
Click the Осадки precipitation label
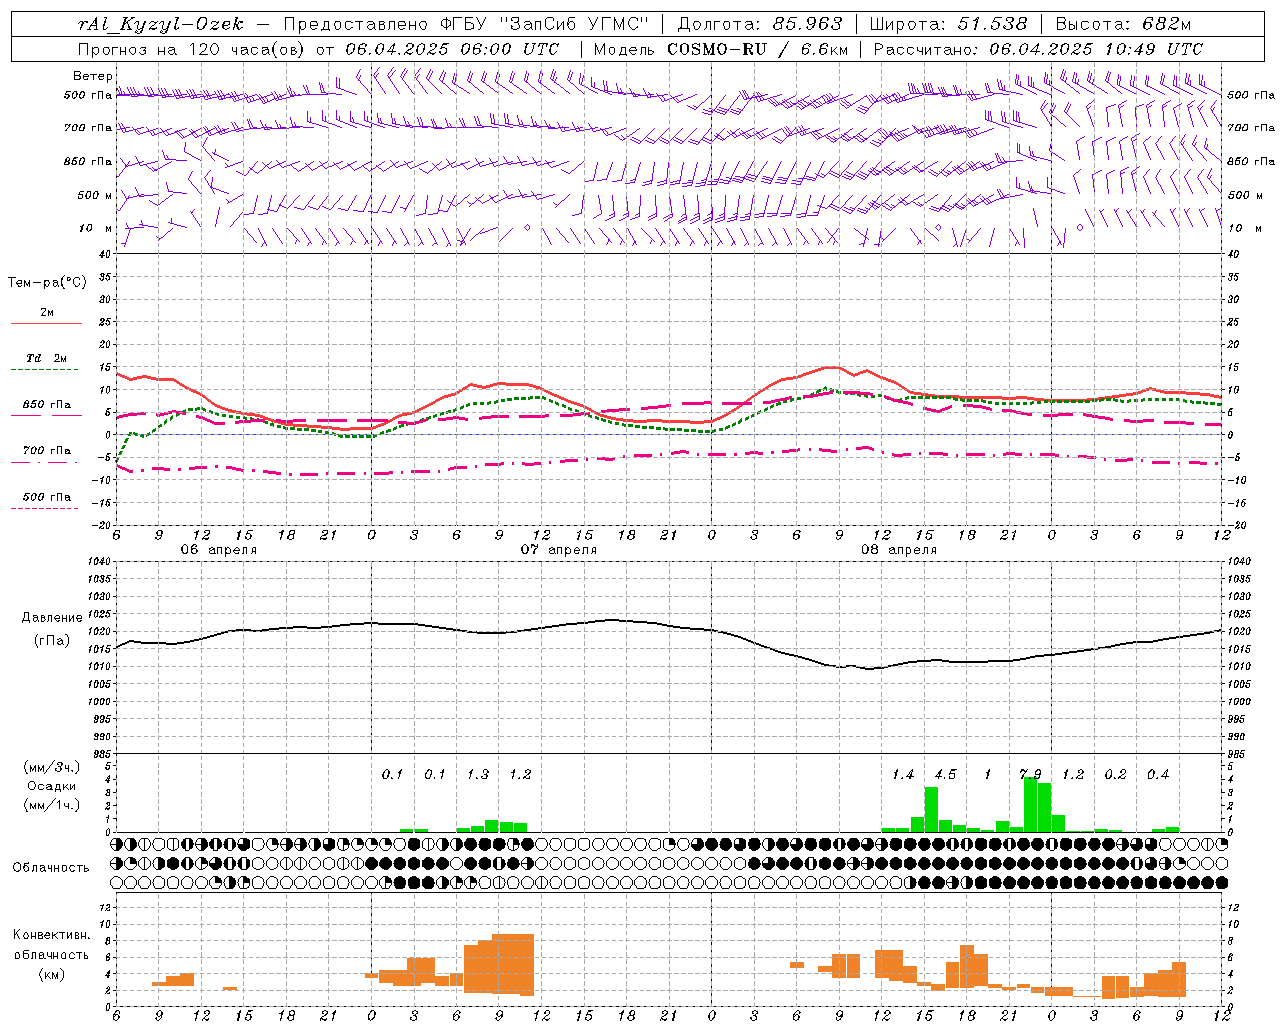click(52, 786)
